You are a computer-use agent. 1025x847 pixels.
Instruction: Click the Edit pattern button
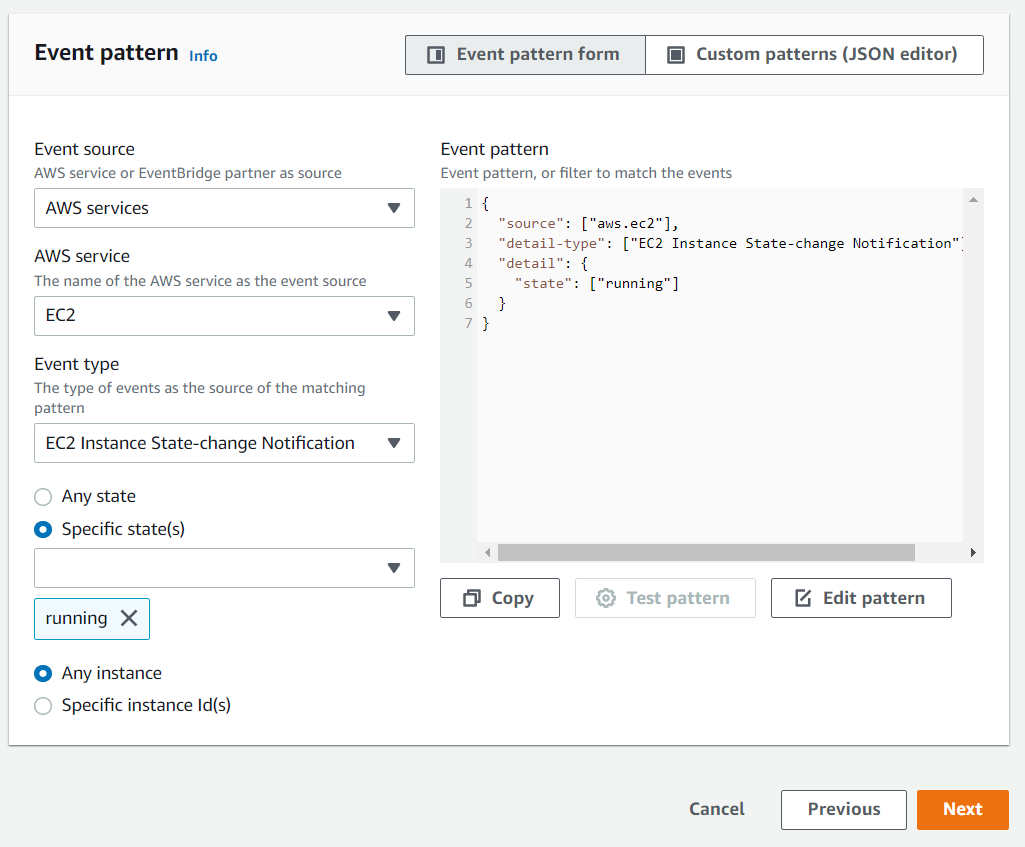[860, 598]
